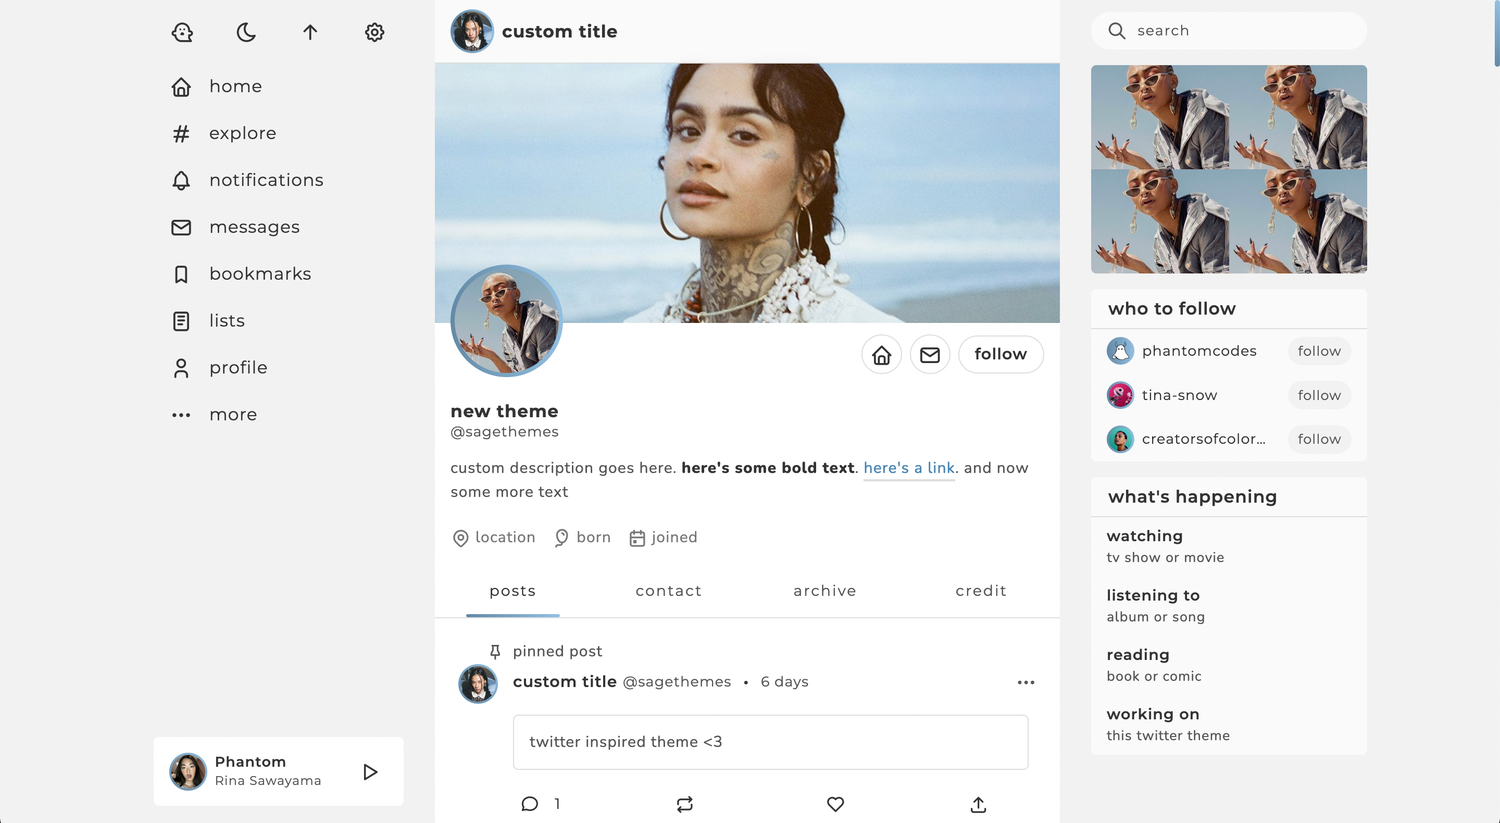This screenshot has height=823, width=1500.
Task: Open the "here's a link" hyperlink
Action: (908, 468)
